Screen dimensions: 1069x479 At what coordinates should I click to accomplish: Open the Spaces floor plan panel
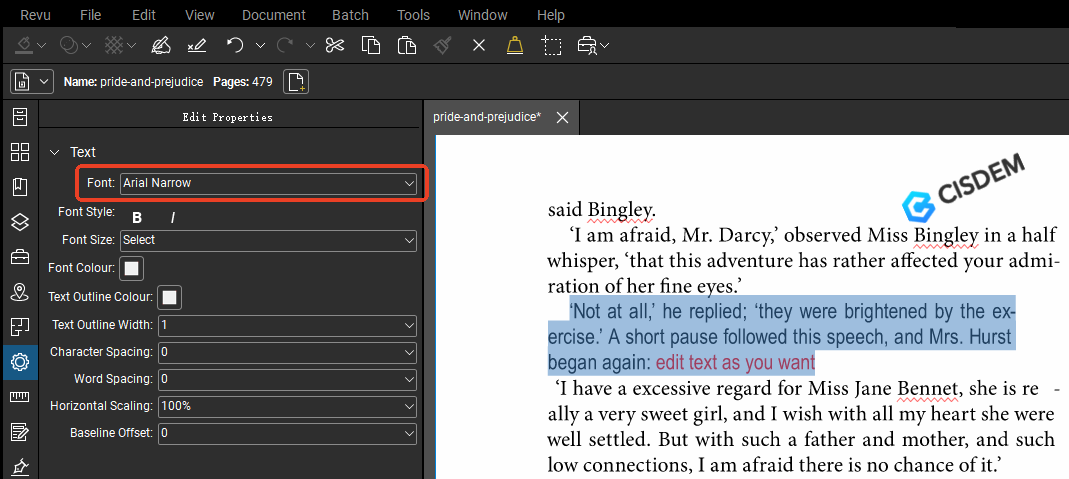20,327
